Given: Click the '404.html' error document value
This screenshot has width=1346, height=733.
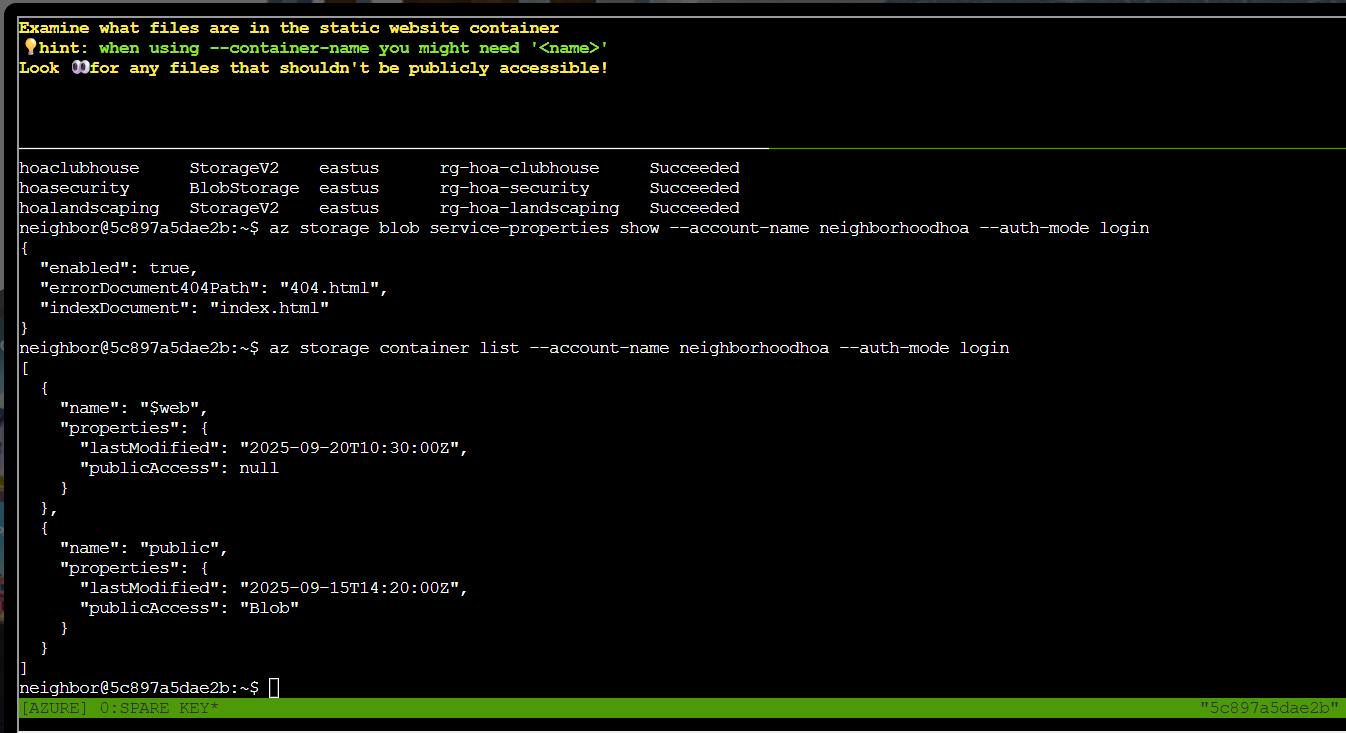Looking at the screenshot, I should tap(329, 288).
